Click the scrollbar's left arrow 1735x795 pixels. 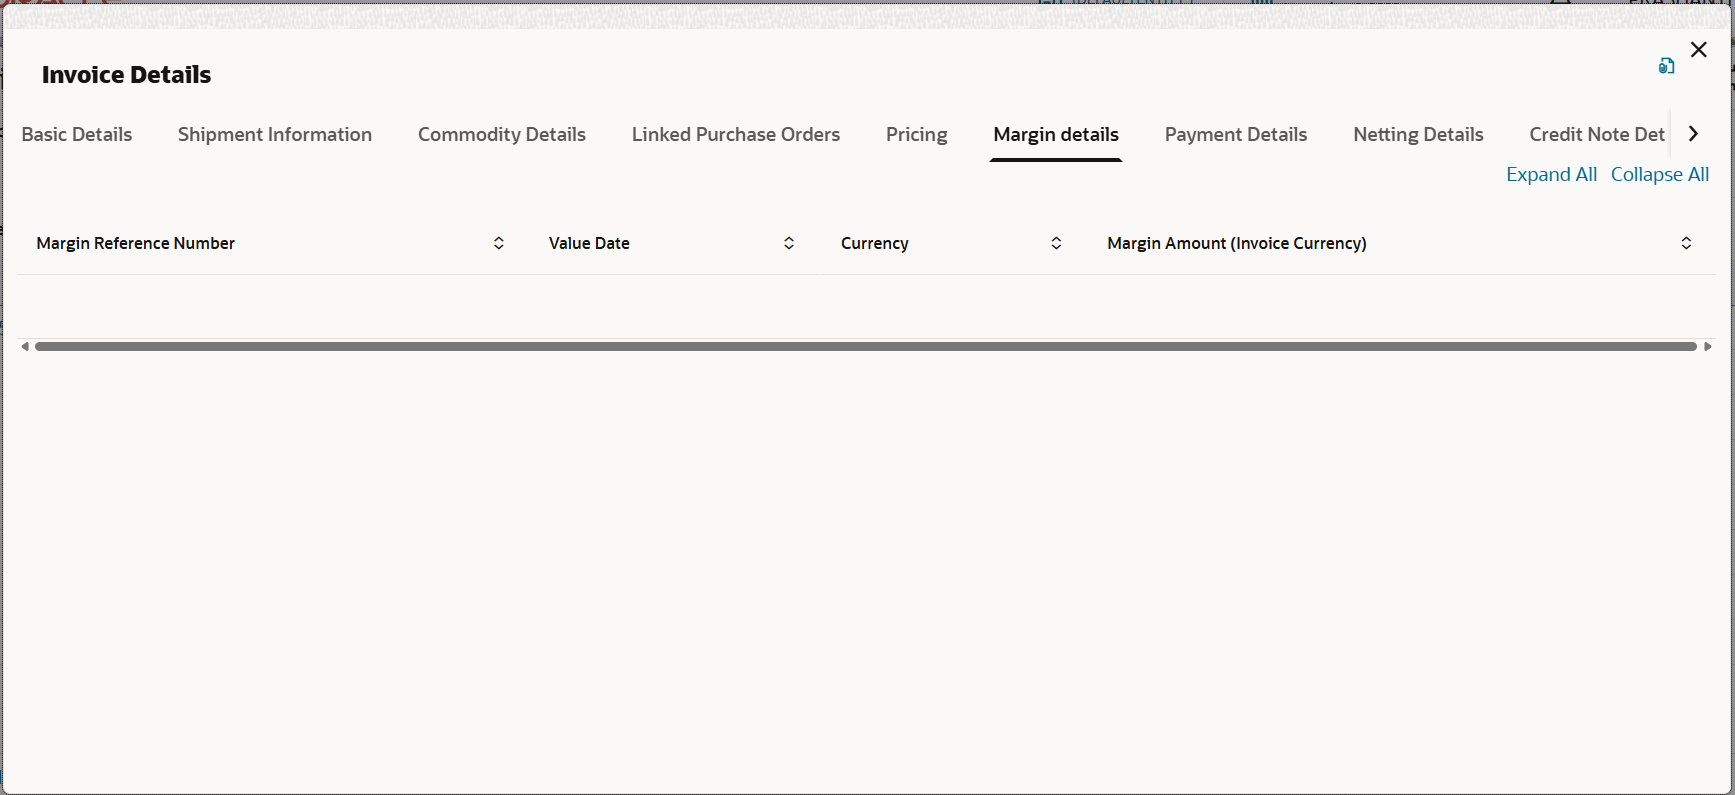click(25, 347)
